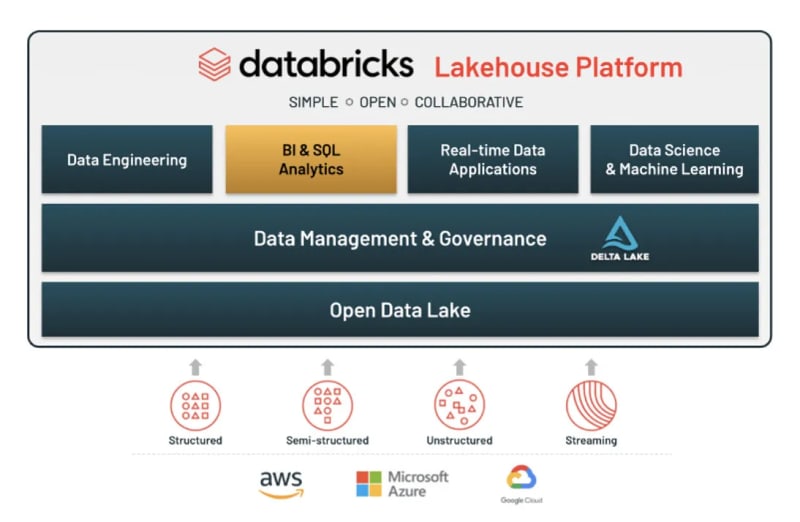Click the up arrow above Semi-structured
This screenshot has width=800, height=522.
pyautogui.click(x=328, y=367)
